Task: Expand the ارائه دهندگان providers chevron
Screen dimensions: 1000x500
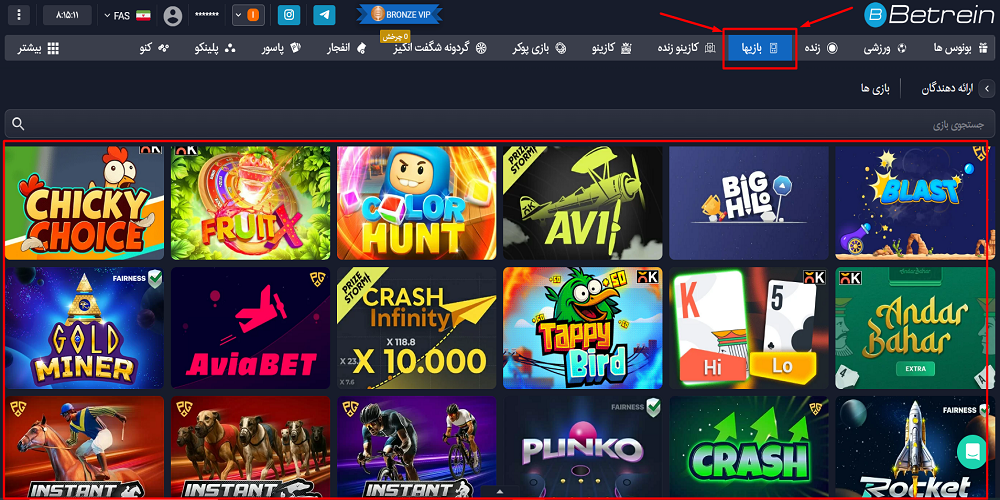Action: (x=986, y=89)
